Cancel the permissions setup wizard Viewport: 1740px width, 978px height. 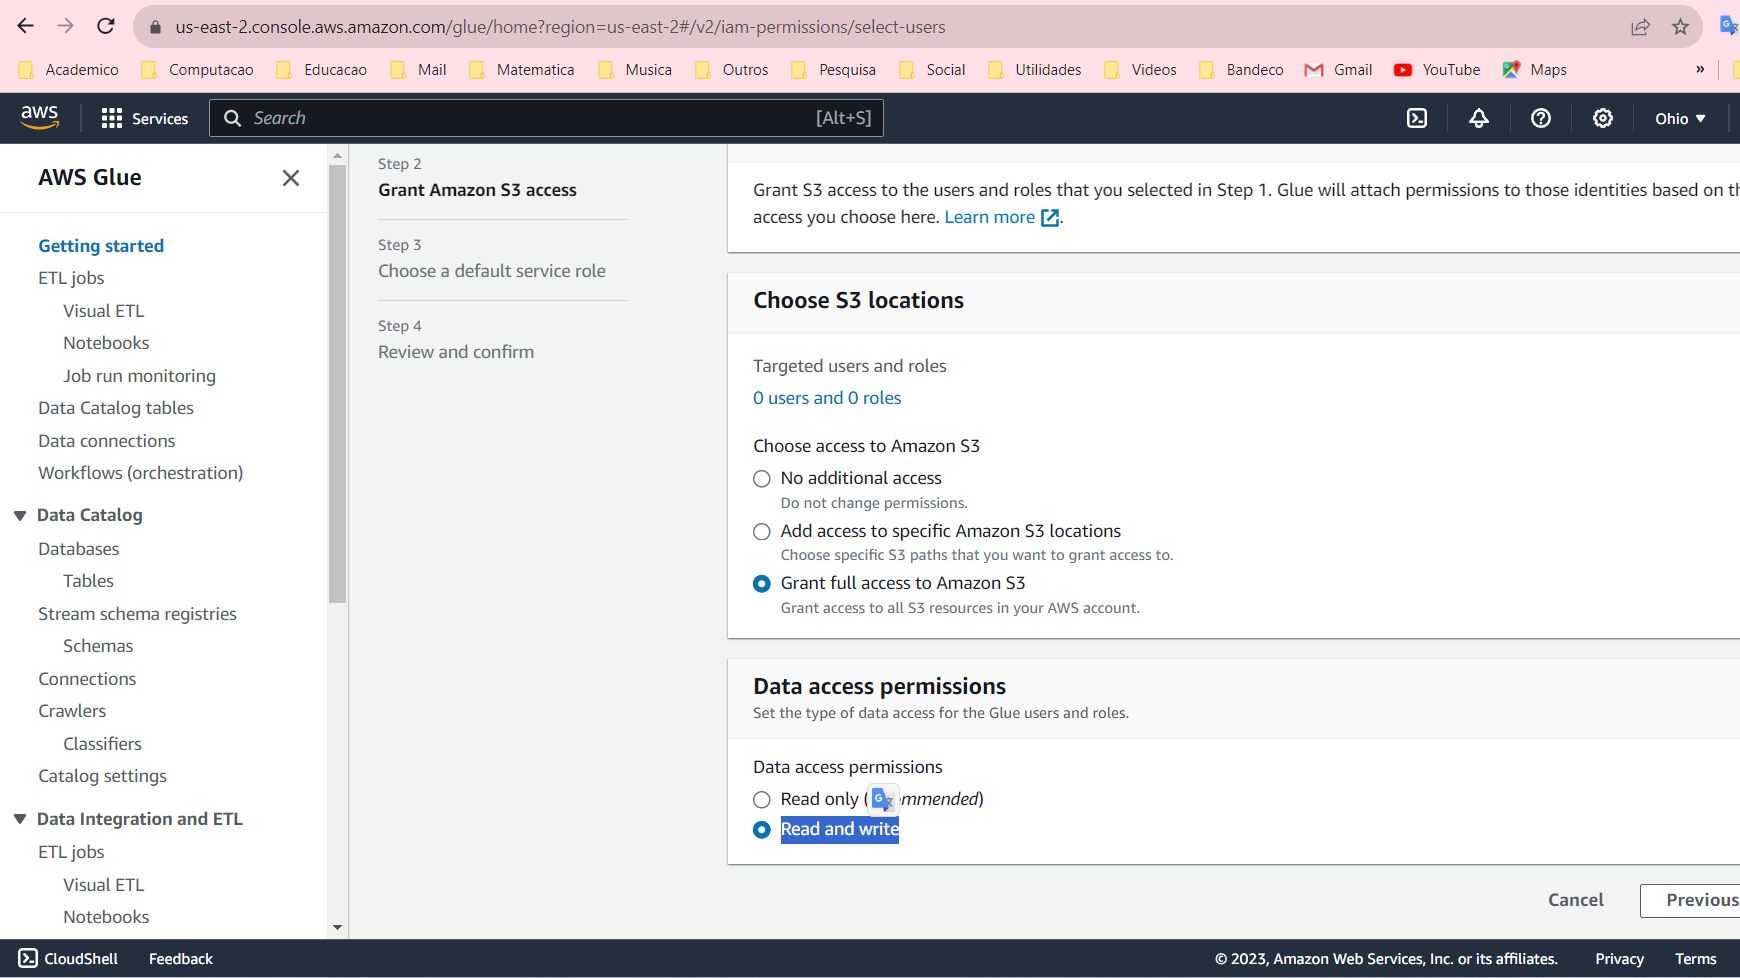[x=1575, y=900]
